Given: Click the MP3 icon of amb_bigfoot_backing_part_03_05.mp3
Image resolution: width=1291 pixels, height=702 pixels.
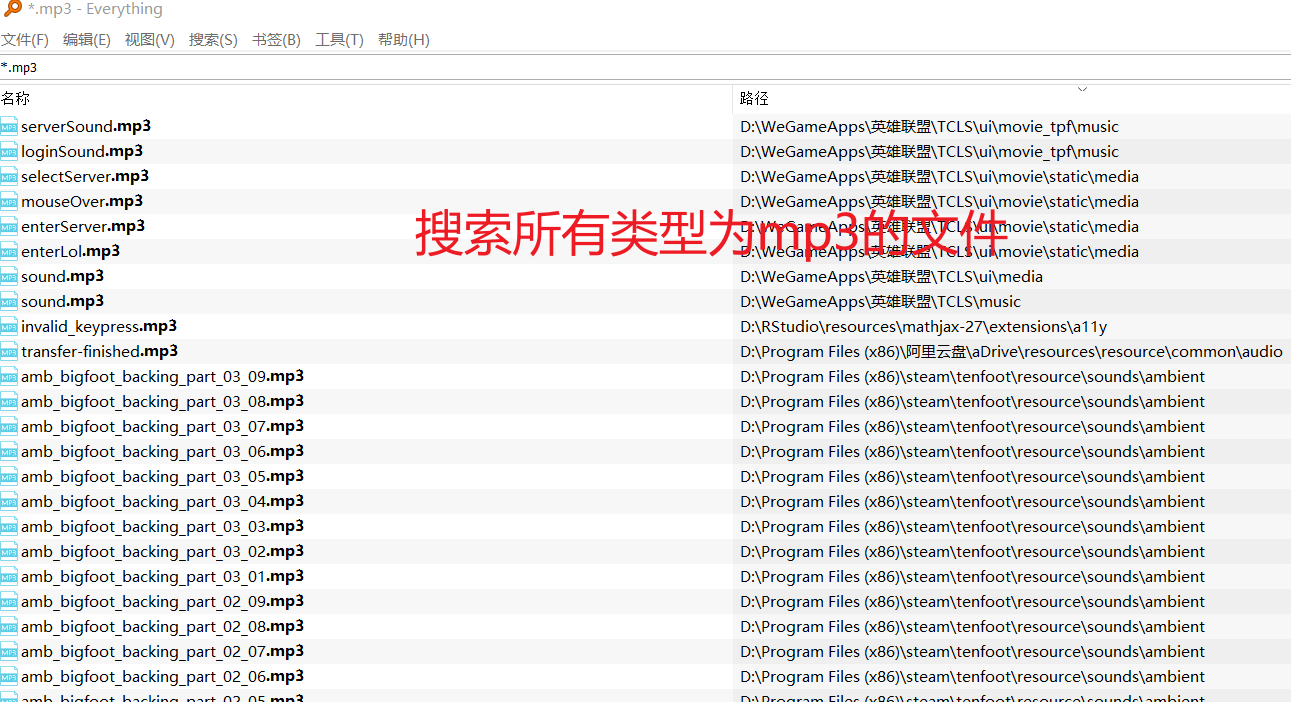Looking at the screenshot, I should pyautogui.click(x=9, y=476).
